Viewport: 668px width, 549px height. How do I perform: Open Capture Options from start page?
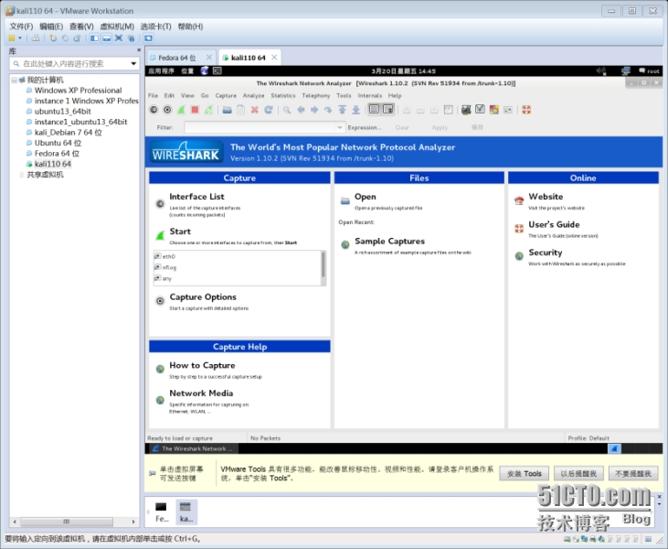pos(203,297)
